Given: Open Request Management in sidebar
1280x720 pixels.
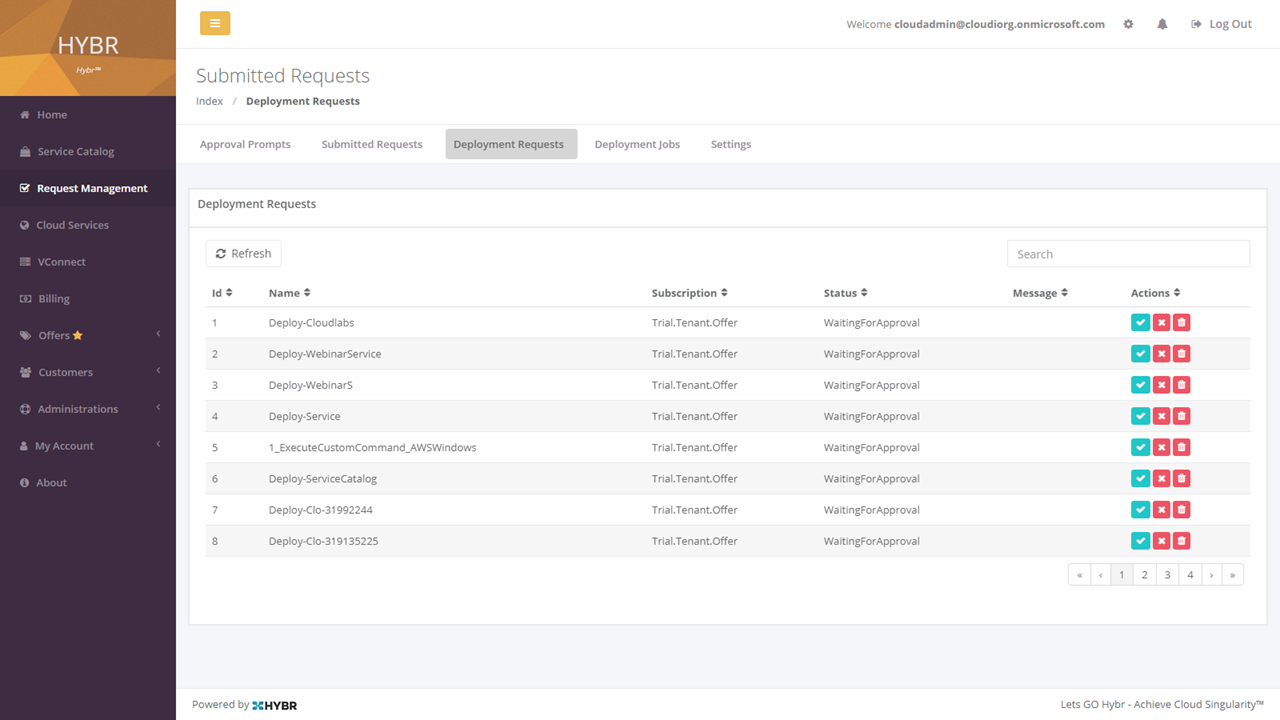Looking at the screenshot, I should click(x=88, y=188).
